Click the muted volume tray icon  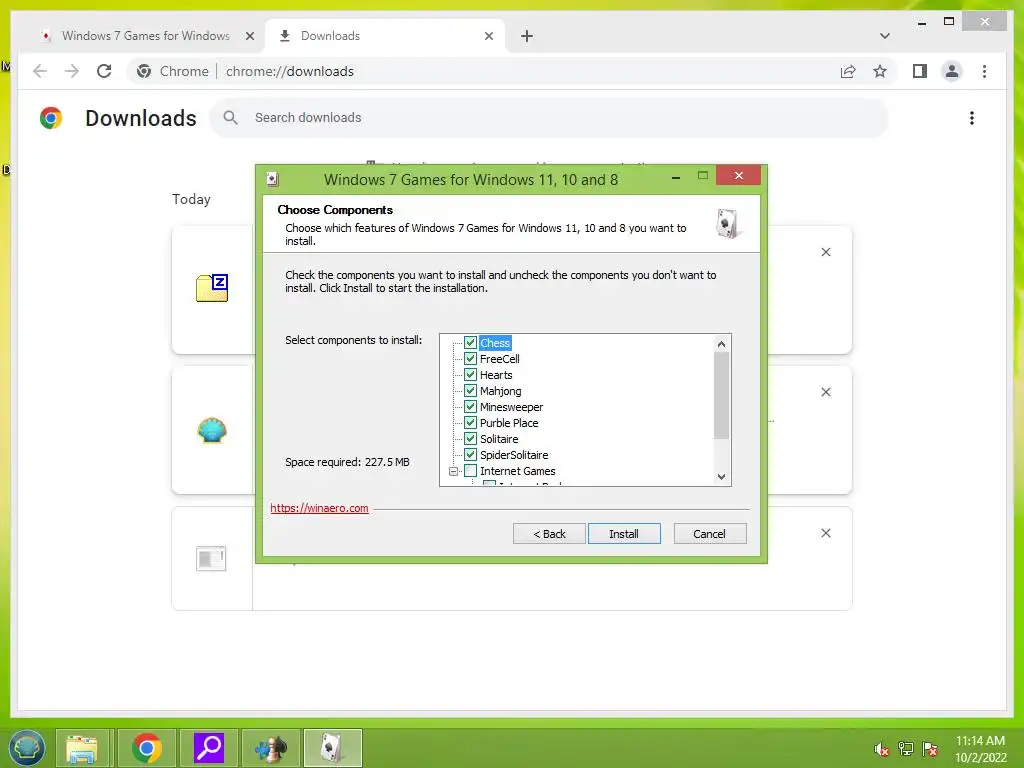point(882,749)
